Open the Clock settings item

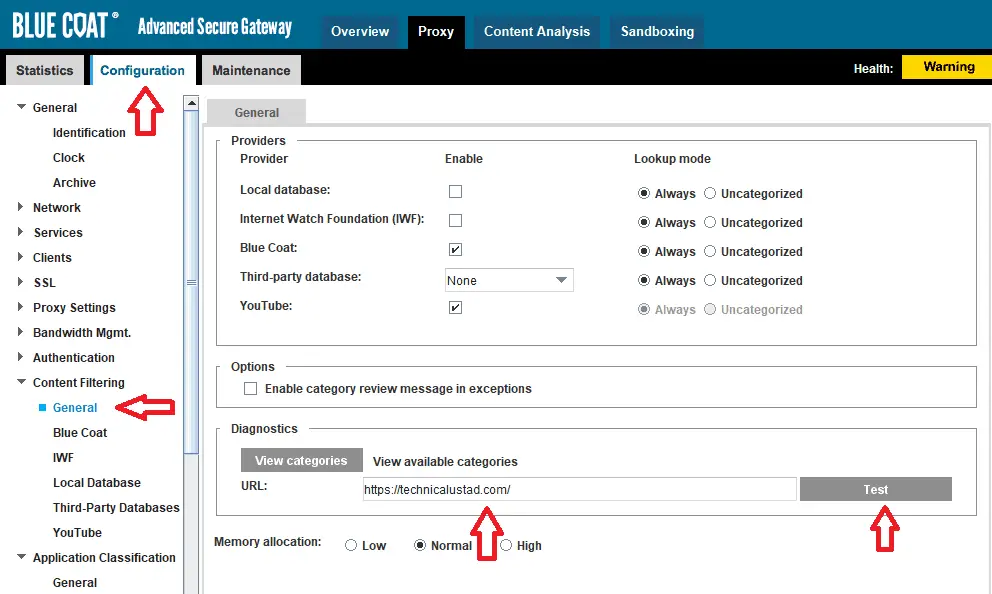68,158
